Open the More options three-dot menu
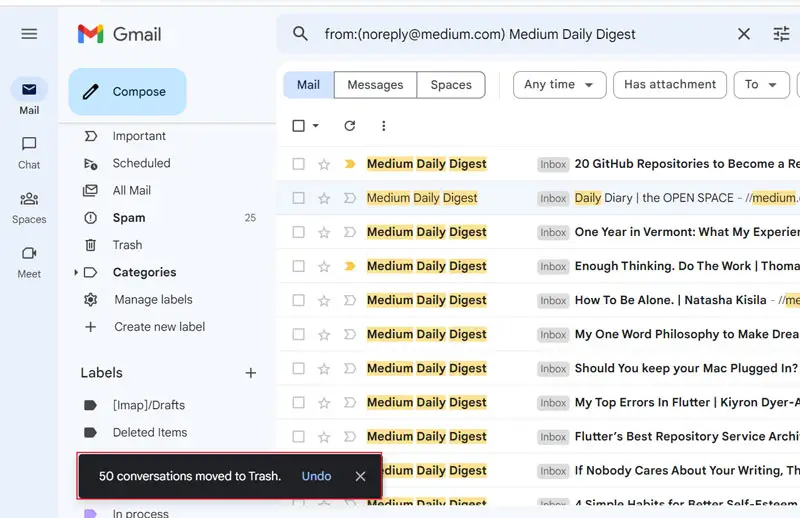This screenshot has width=800, height=518. [383, 126]
